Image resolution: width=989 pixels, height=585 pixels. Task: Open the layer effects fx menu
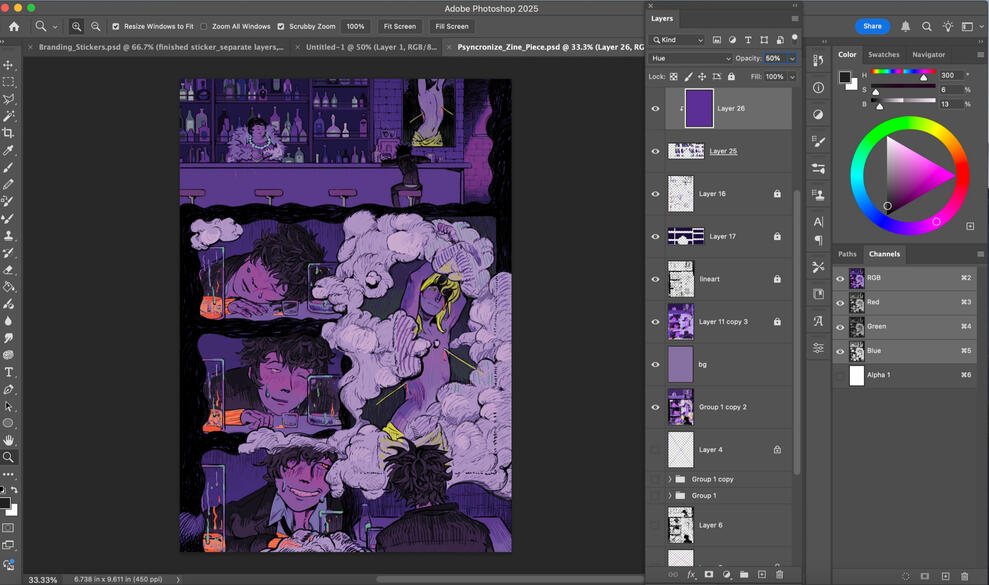[x=691, y=575]
